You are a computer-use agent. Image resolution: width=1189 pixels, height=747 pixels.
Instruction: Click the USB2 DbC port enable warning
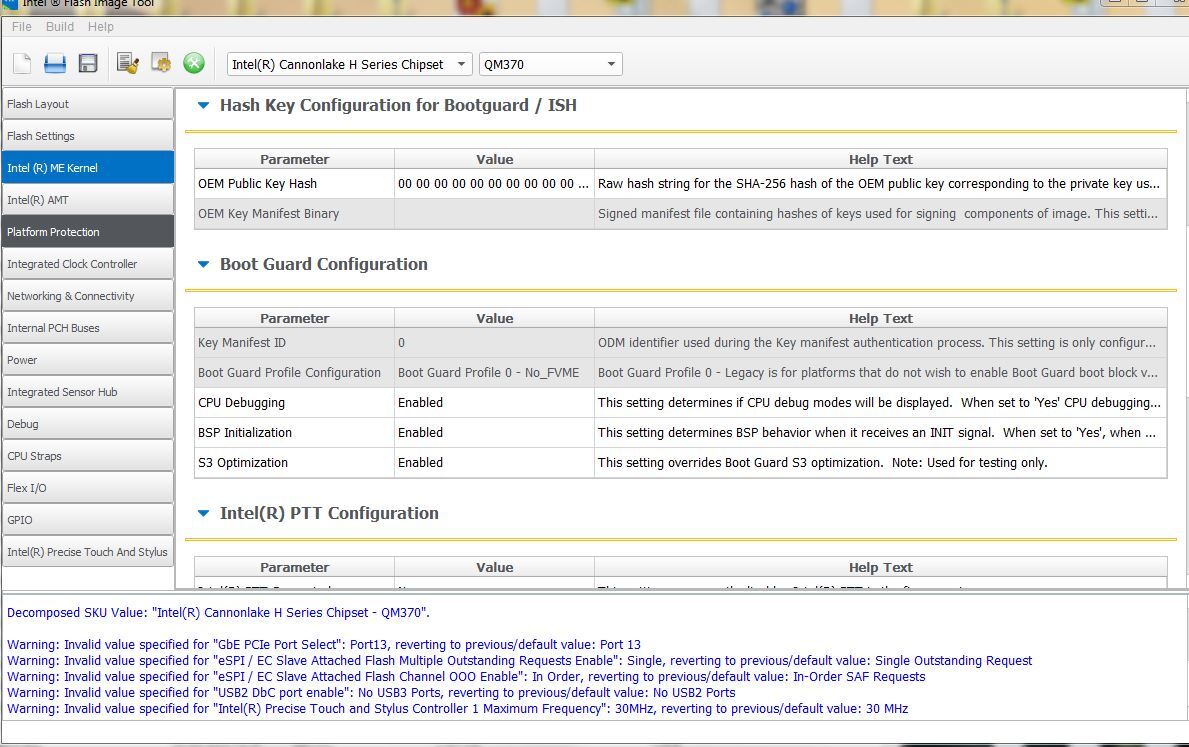click(372, 692)
